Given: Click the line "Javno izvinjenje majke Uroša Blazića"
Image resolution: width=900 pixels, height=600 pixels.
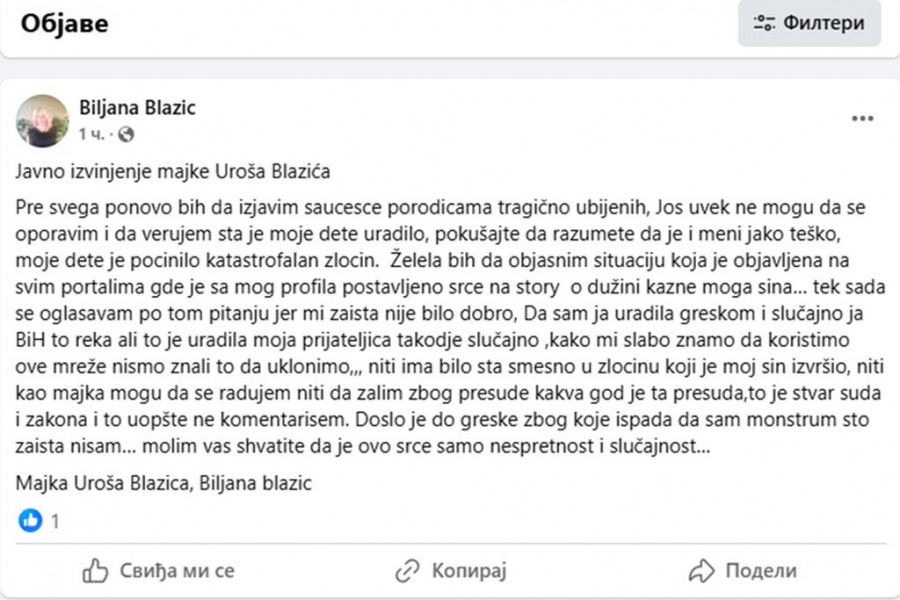Looking at the screenshot, I should point(173,172).
